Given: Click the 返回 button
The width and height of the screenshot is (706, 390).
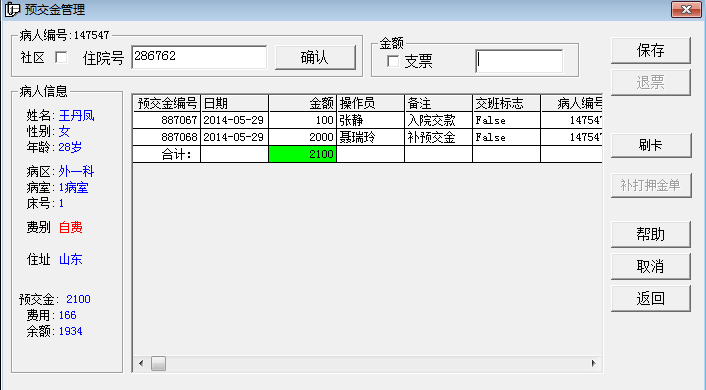Looking at the screenshot, I should pyautogui.click(x=651, y=298).
